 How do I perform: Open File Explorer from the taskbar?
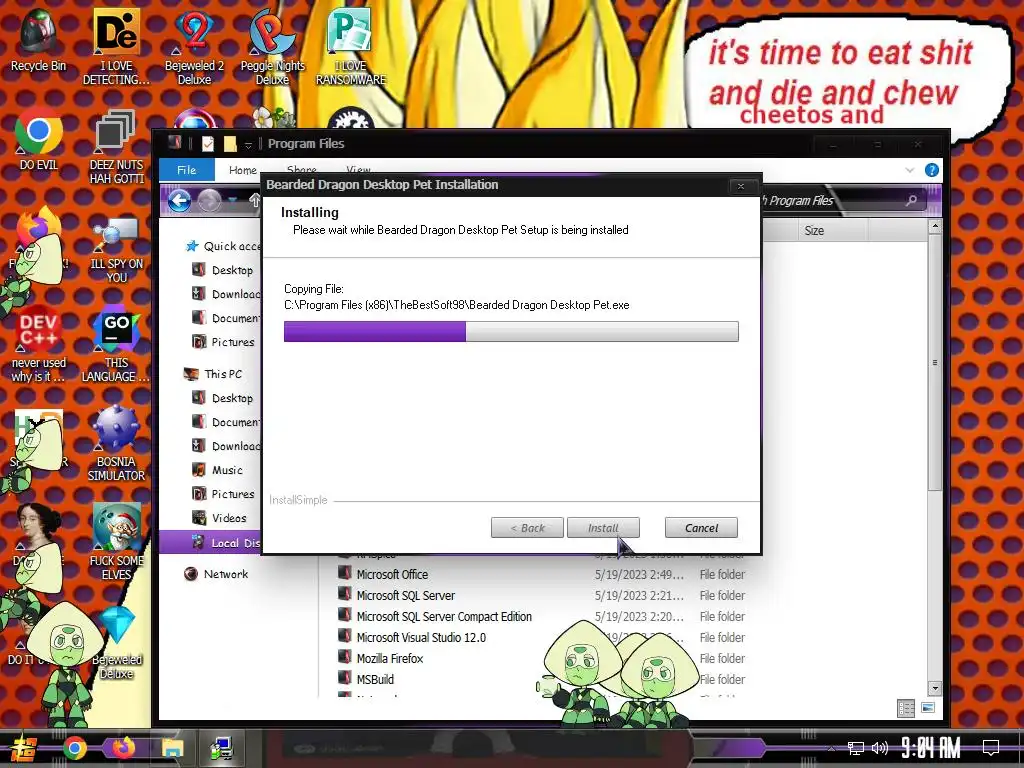(x=173, y=748)
